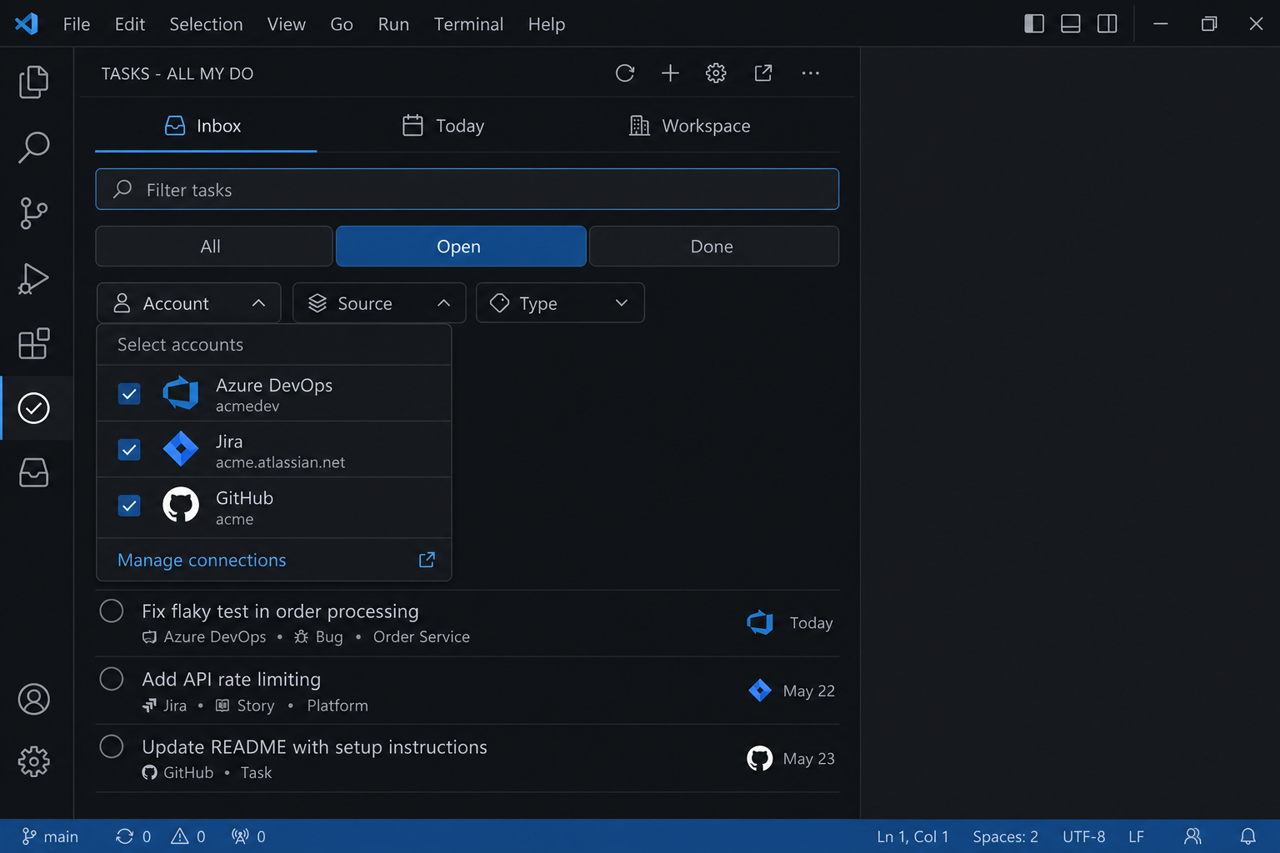Image resolution: width=1280 pixels, height=853 pixels.
Task: Click the VS Code logo icon
Action: [x=27, y=24]
